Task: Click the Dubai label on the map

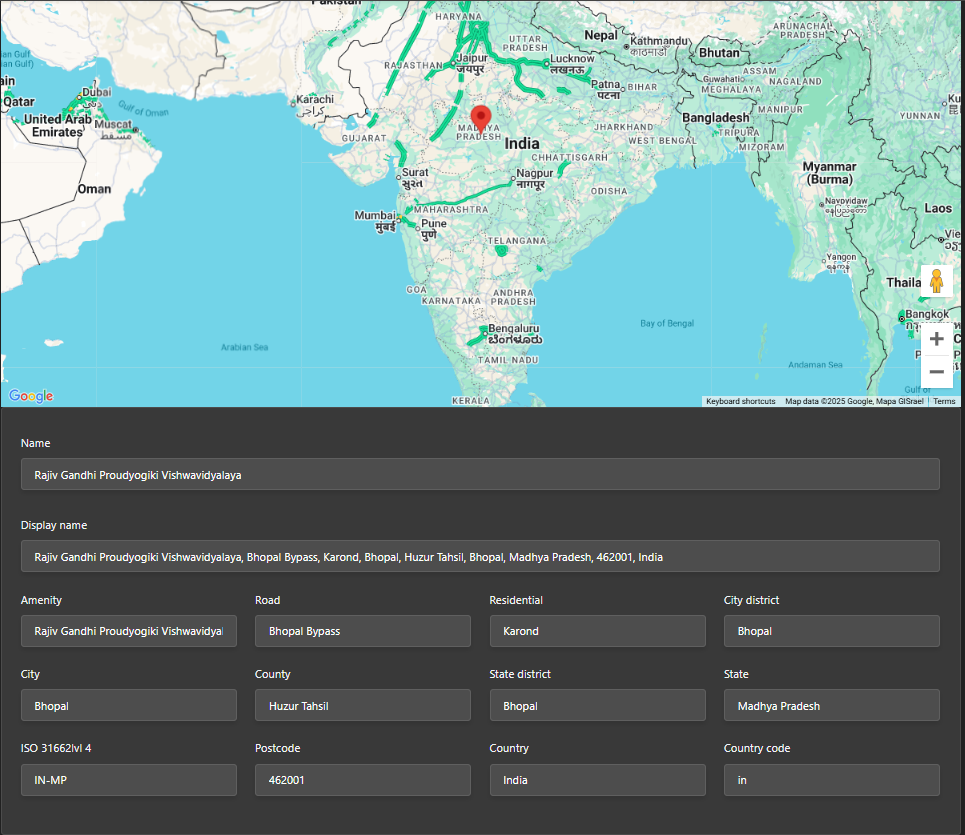Action: pos(97,92)
